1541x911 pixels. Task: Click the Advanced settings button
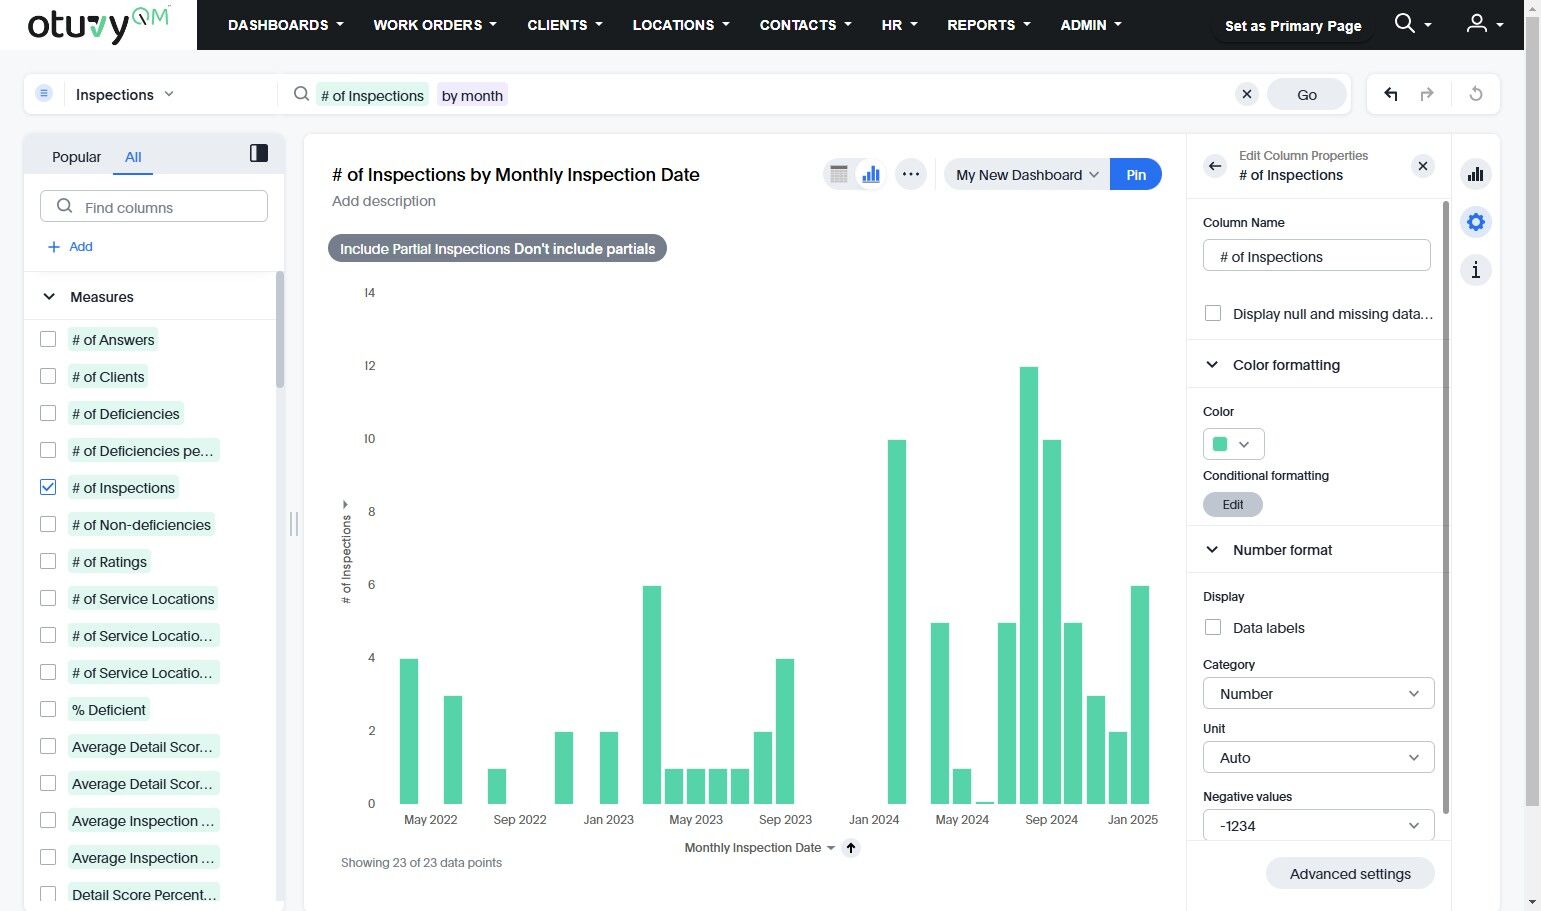click(x=1349, y=874)
